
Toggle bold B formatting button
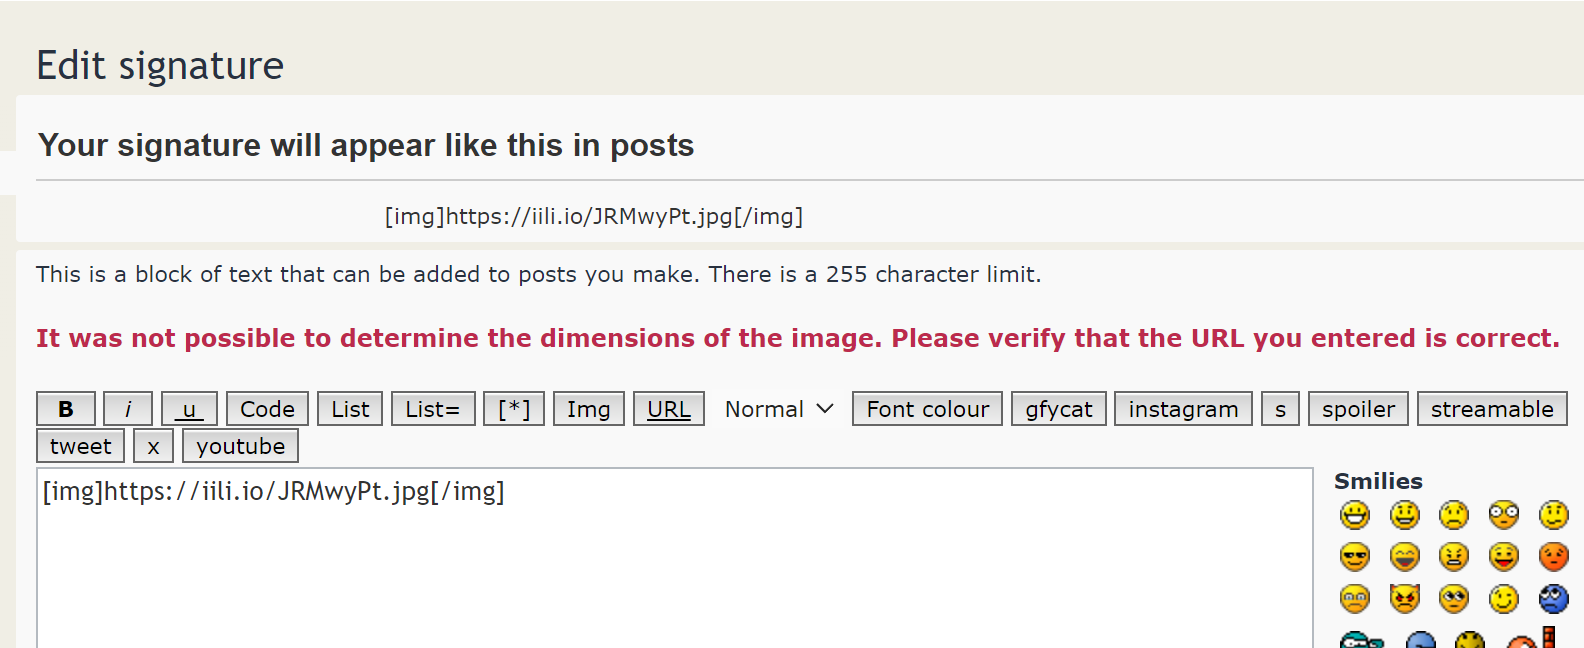(66, 409)
